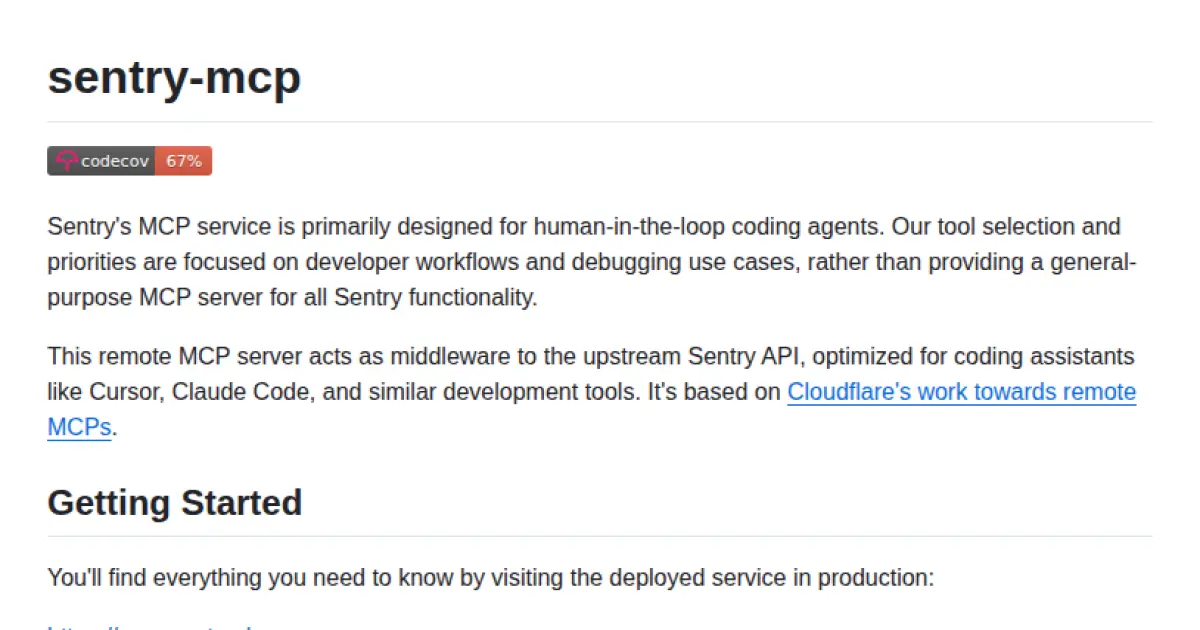Open the partially visible URL link at bottom

[150, 626]
